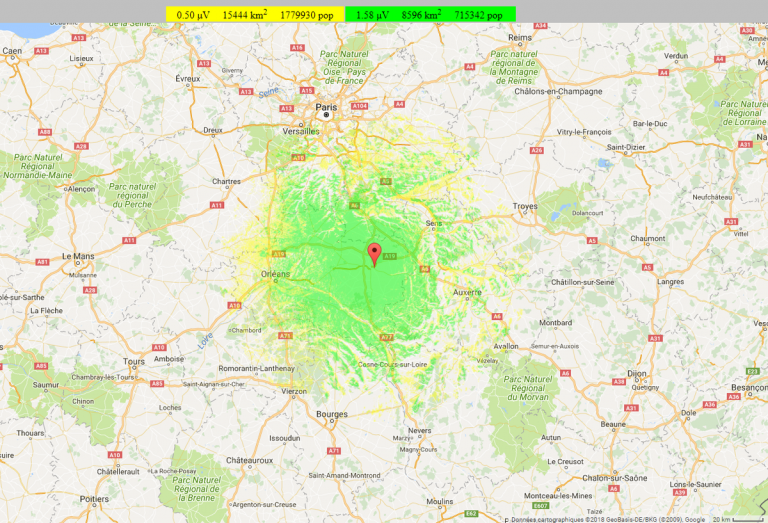Click the Paris city marker dot
768x523 pixels.
coord(326,115)
